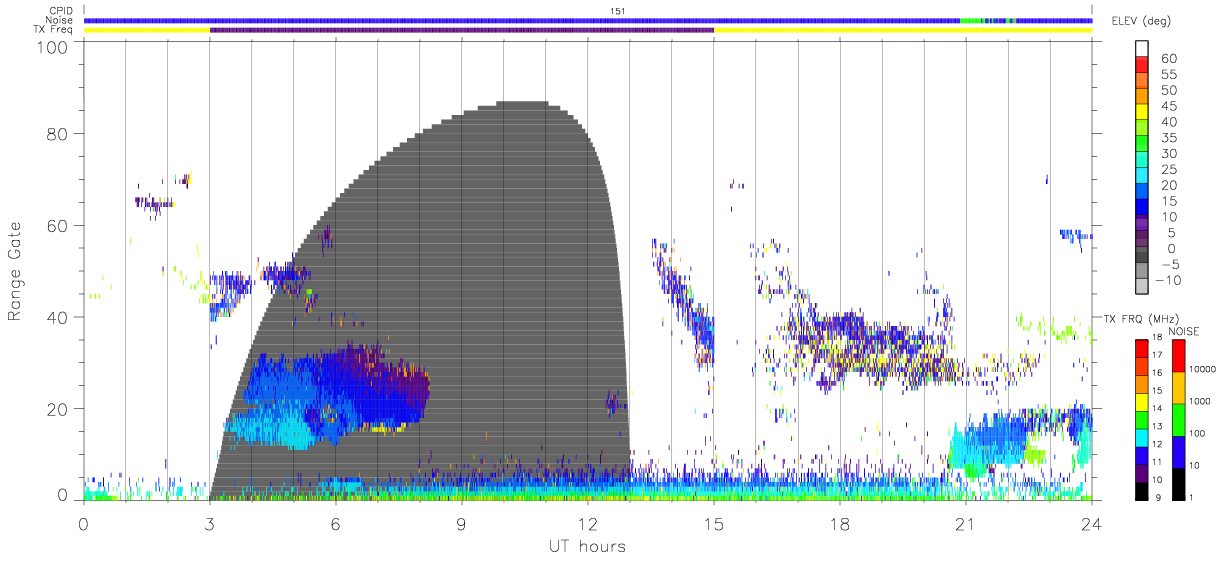Click the -10 label on ELEV colorbar
Image resolution: width=1228 pixels, height=567 pixels.
pos(1166,279)
